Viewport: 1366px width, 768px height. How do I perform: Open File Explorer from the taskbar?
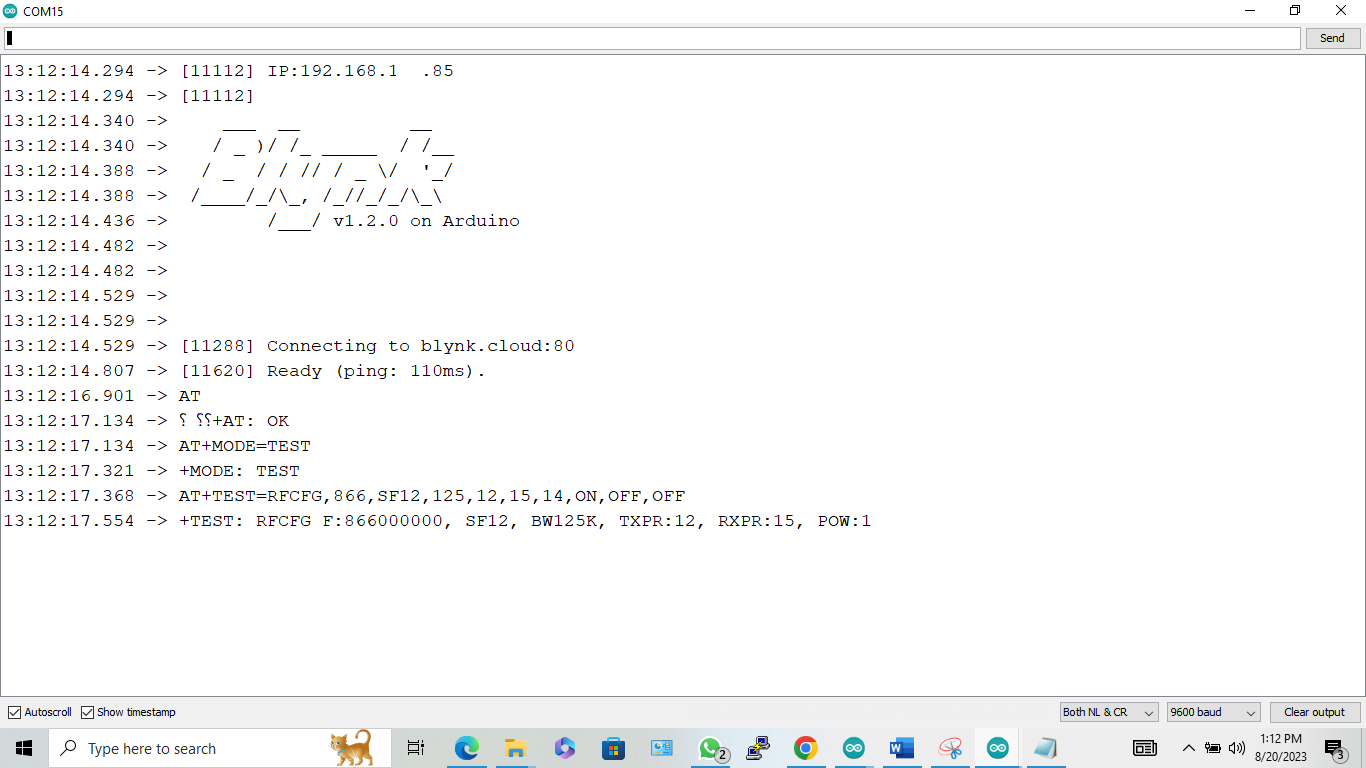coord(515,748)
